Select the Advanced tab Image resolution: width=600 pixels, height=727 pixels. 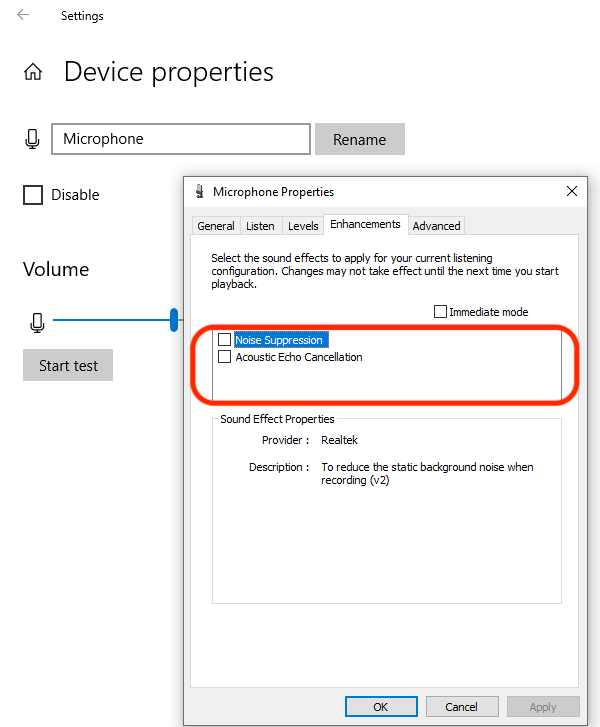(x=436, y=226)
